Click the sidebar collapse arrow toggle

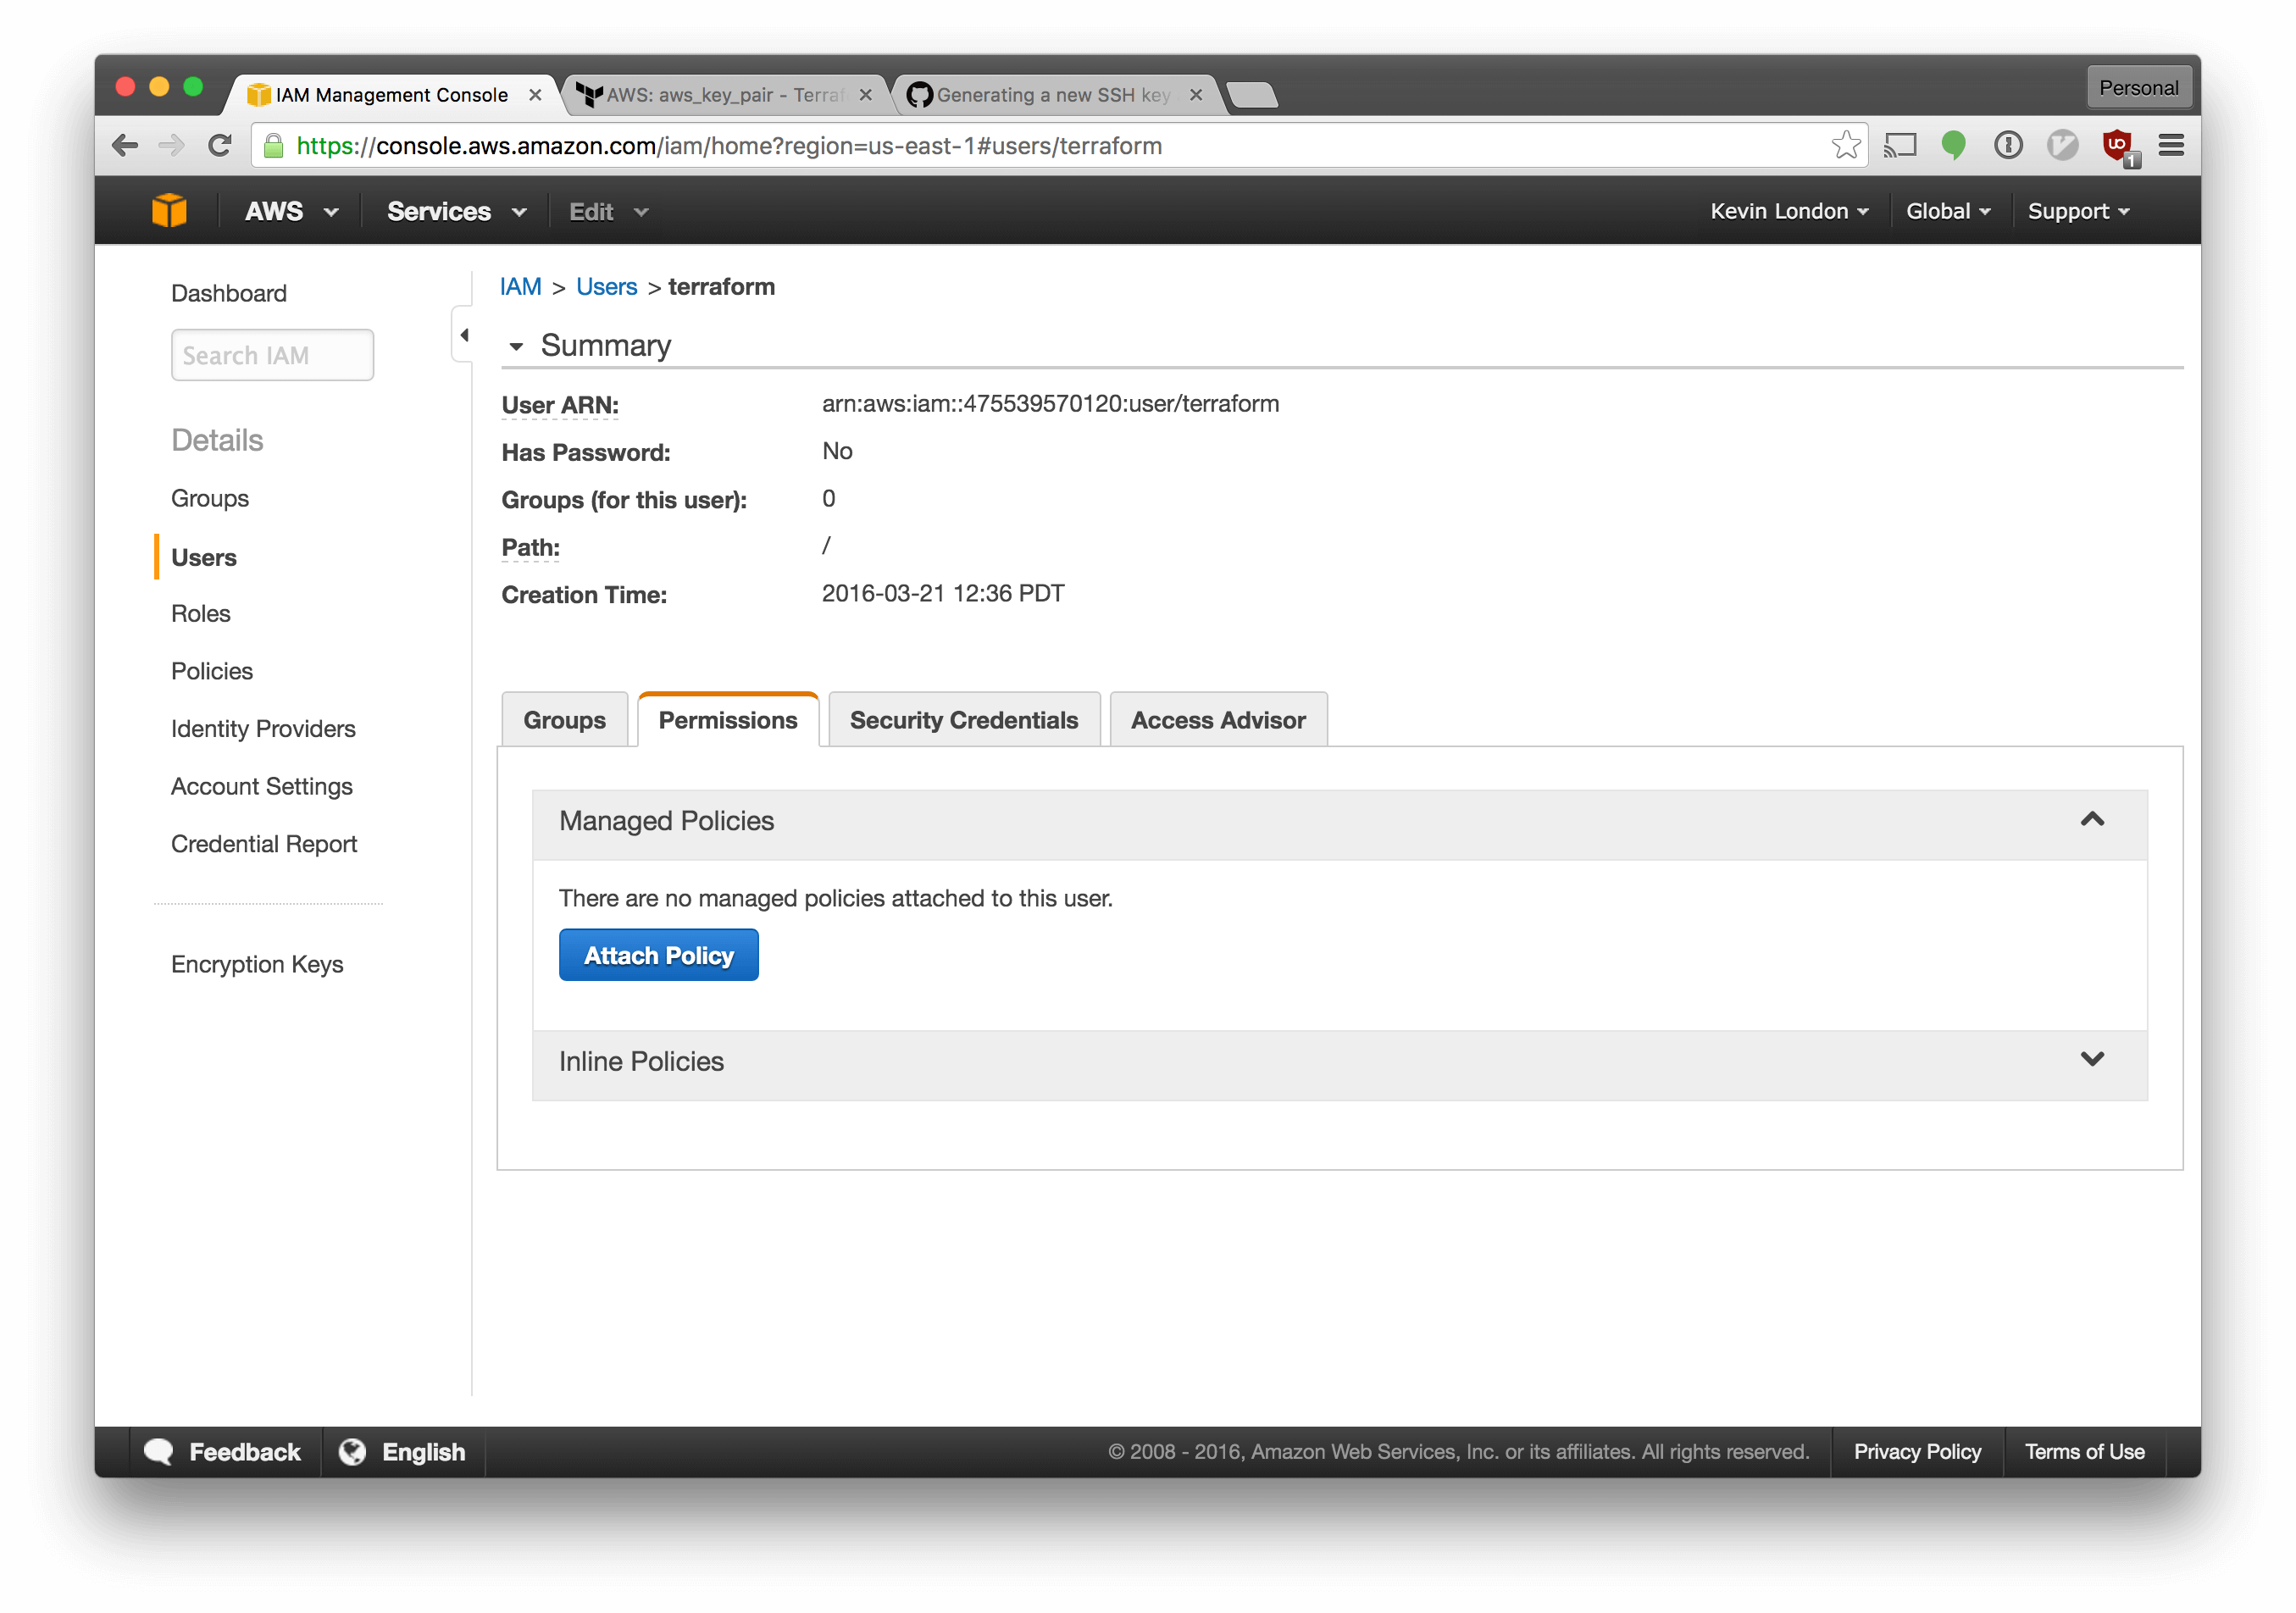tap(464, 335)
